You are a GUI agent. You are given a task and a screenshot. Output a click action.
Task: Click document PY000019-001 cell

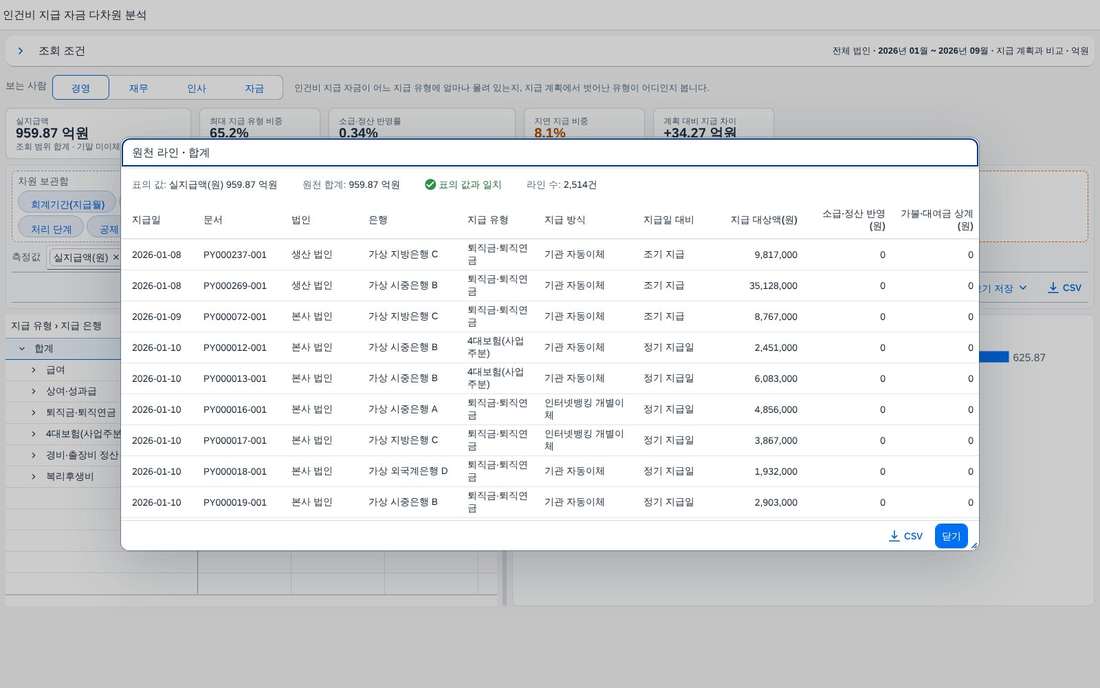235,502
